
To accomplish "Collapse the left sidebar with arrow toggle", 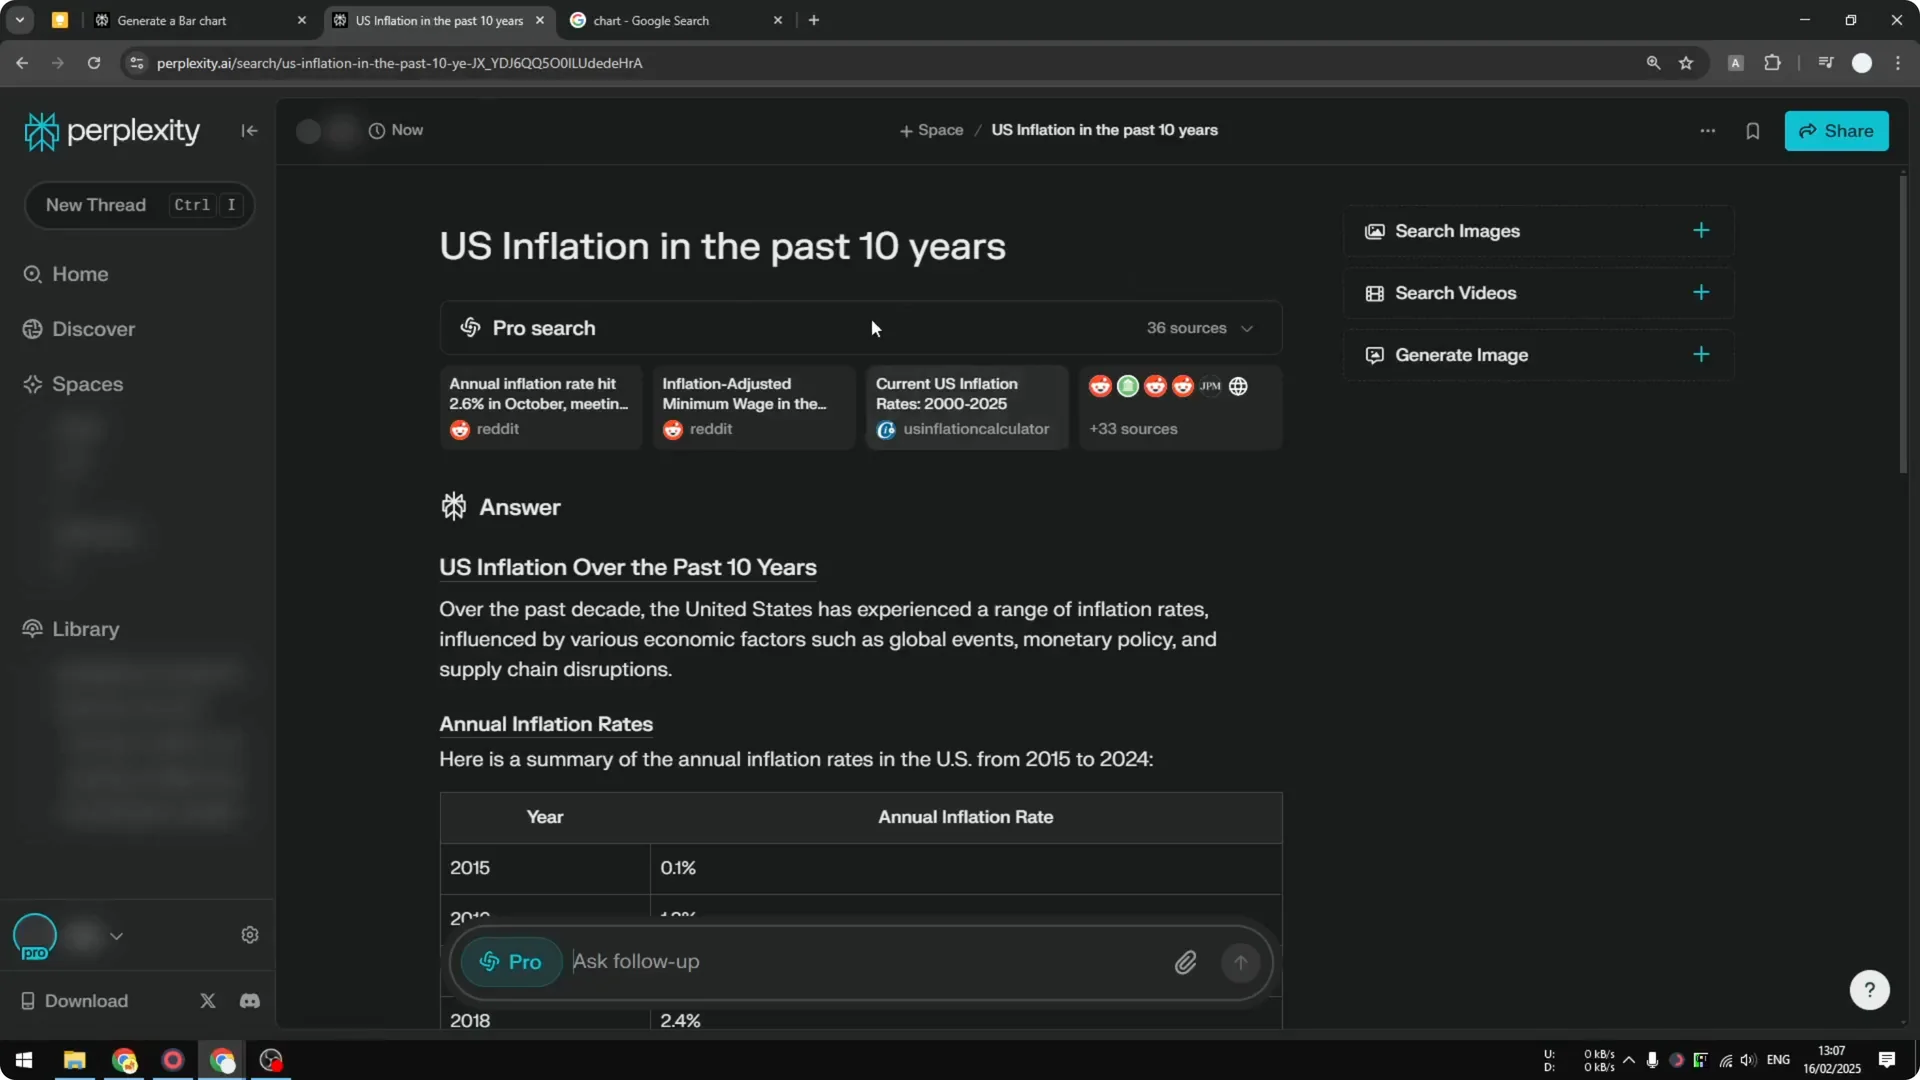I will 249,130.
